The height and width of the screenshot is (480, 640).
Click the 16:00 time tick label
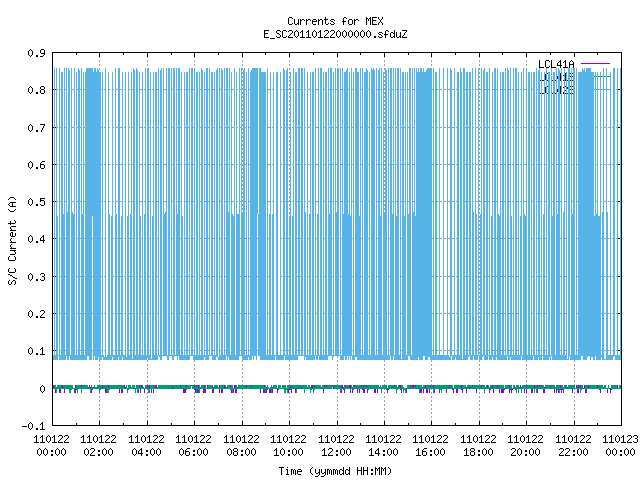point(431,452)
